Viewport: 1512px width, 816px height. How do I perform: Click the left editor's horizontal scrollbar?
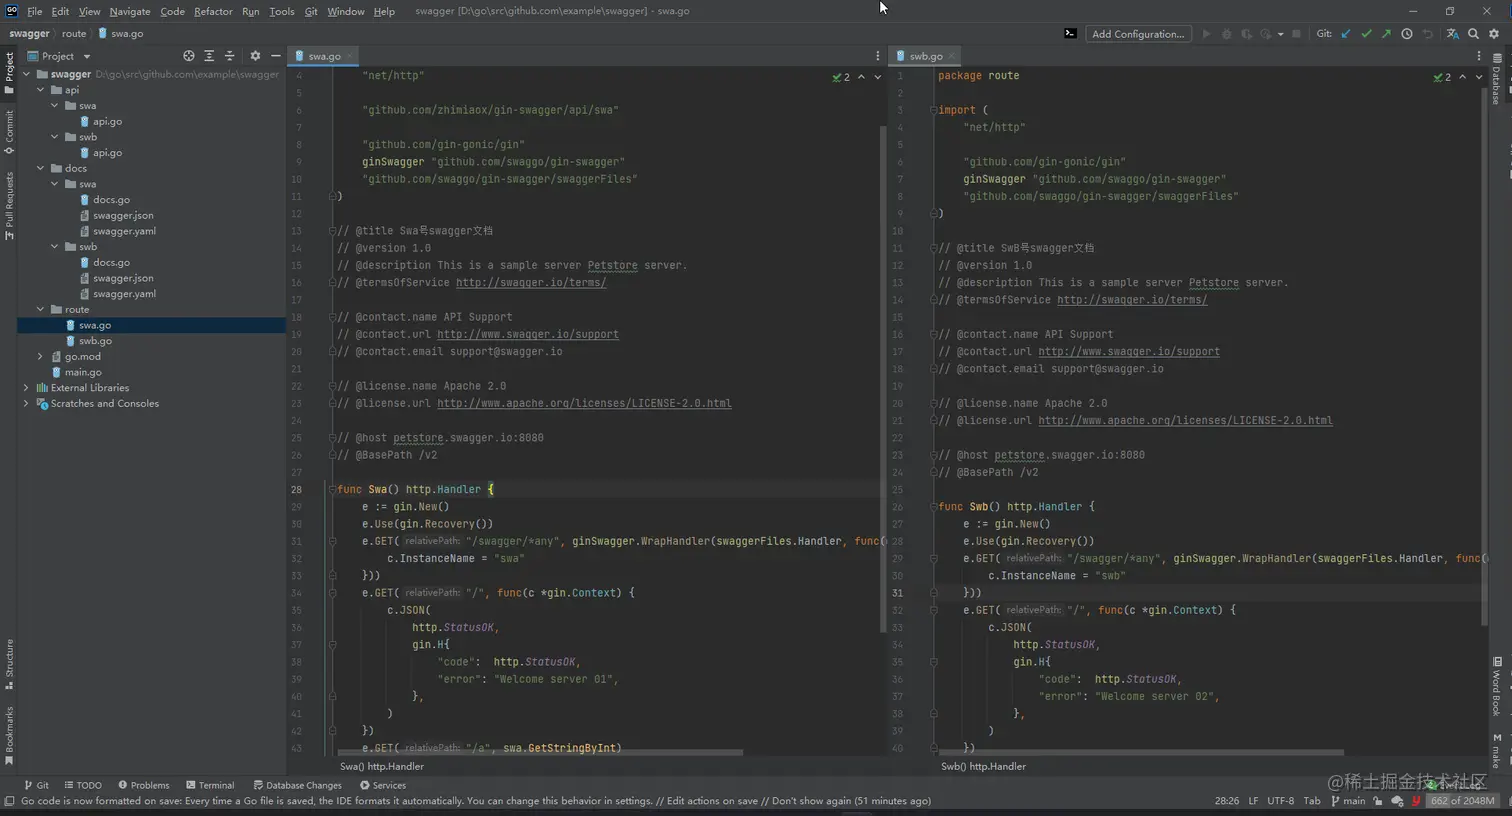[540, 753]
